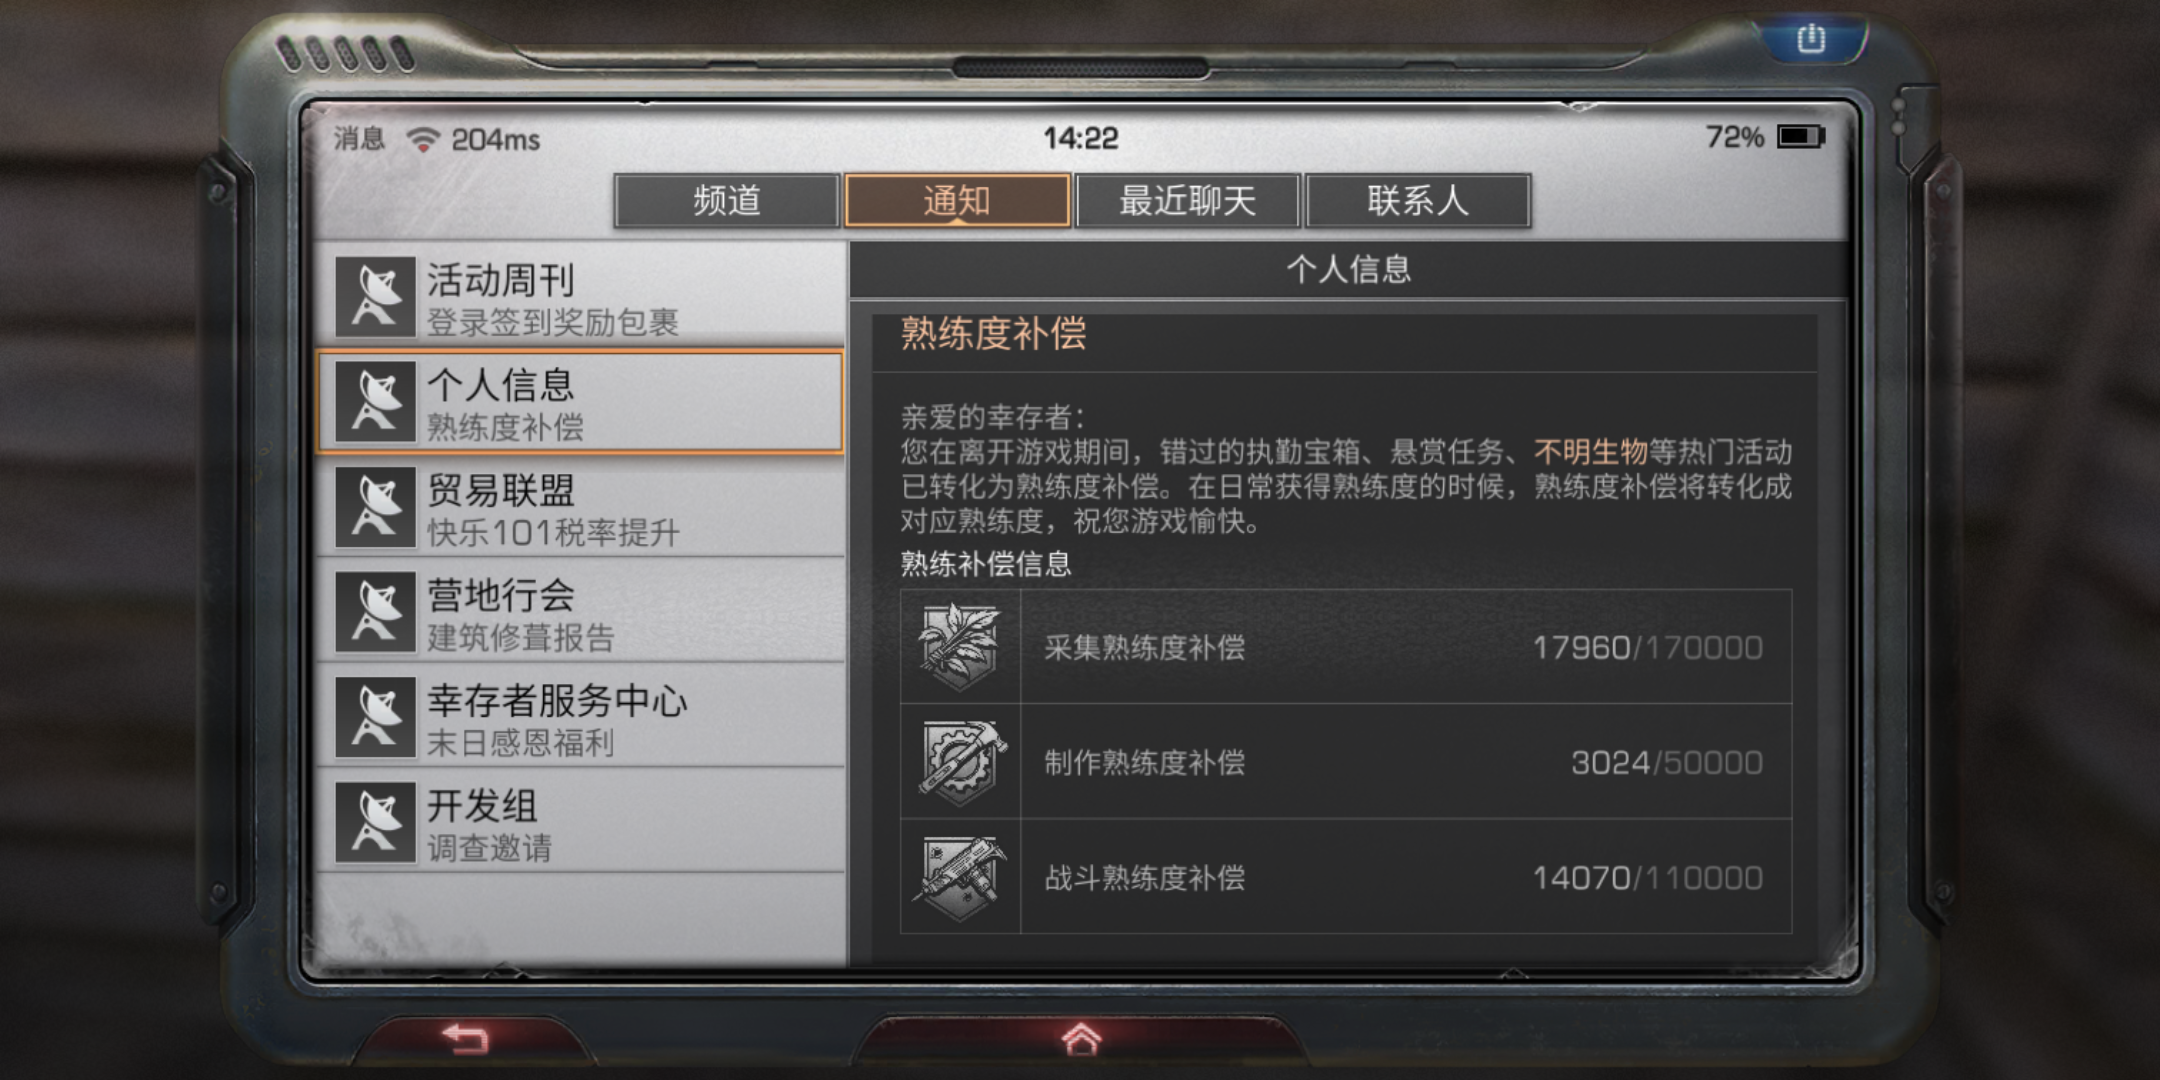
Task: Tap the wifi signal icon
Action: 423,139
